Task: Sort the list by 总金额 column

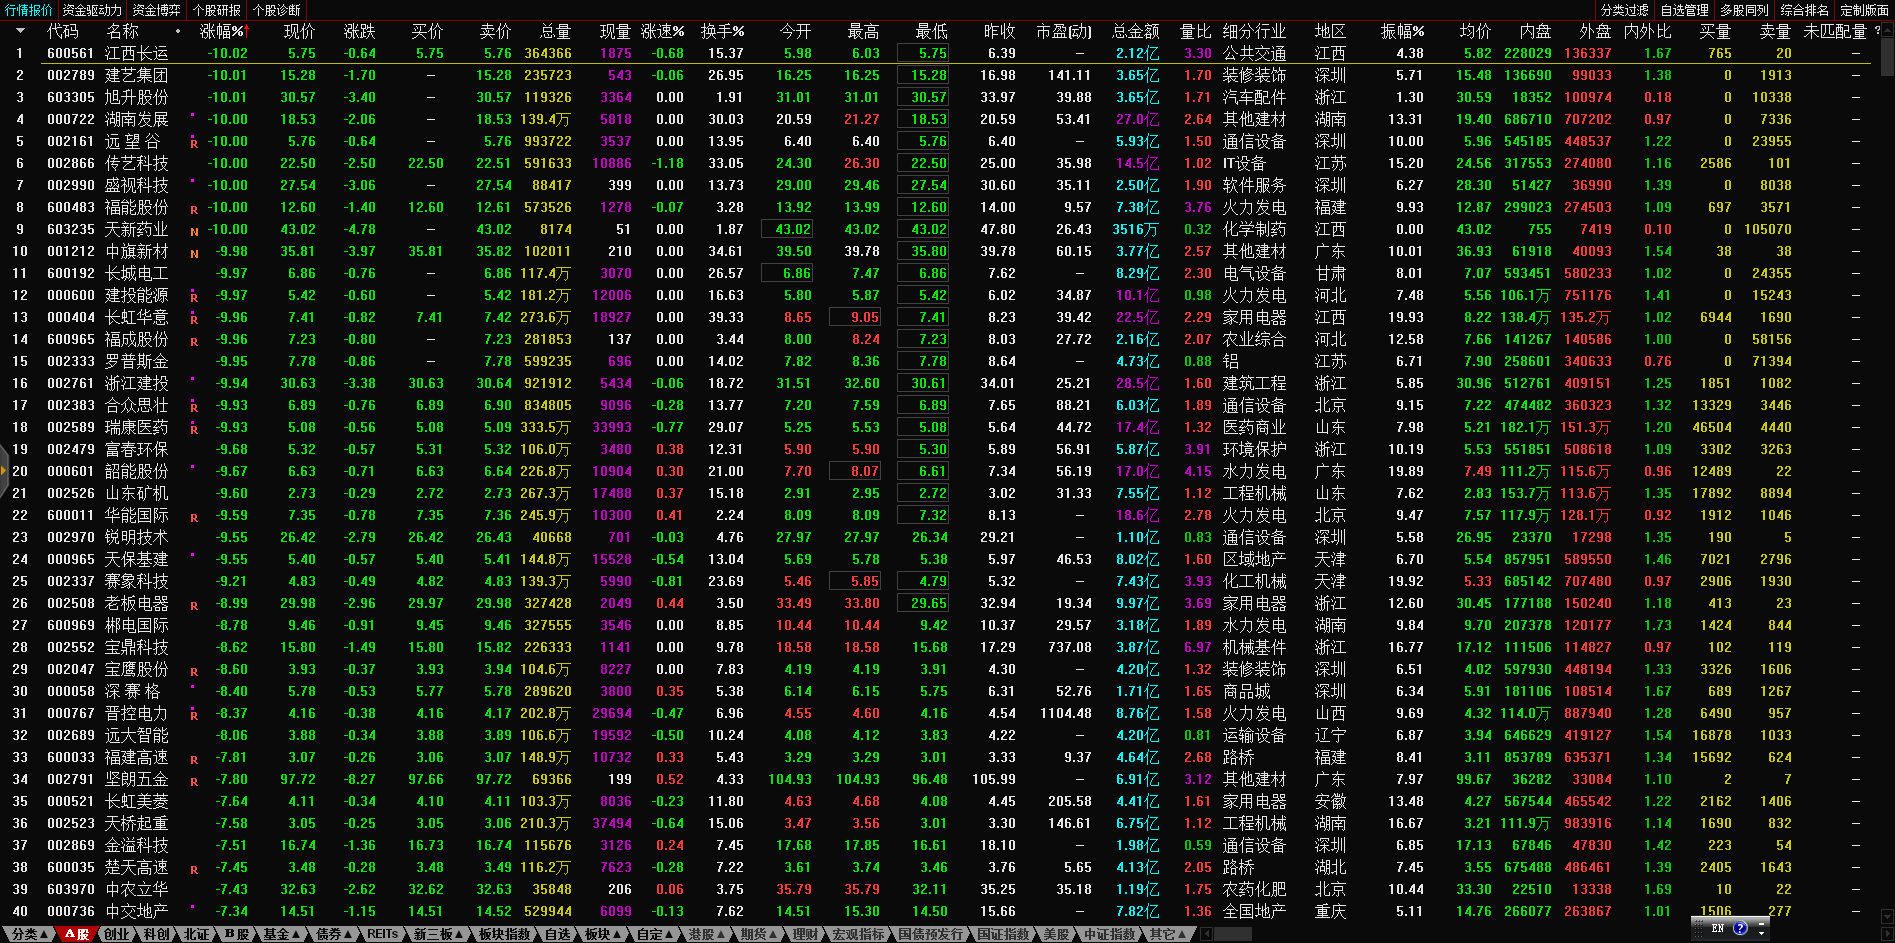Action: pyautogui.click(x=1136, y=31)
